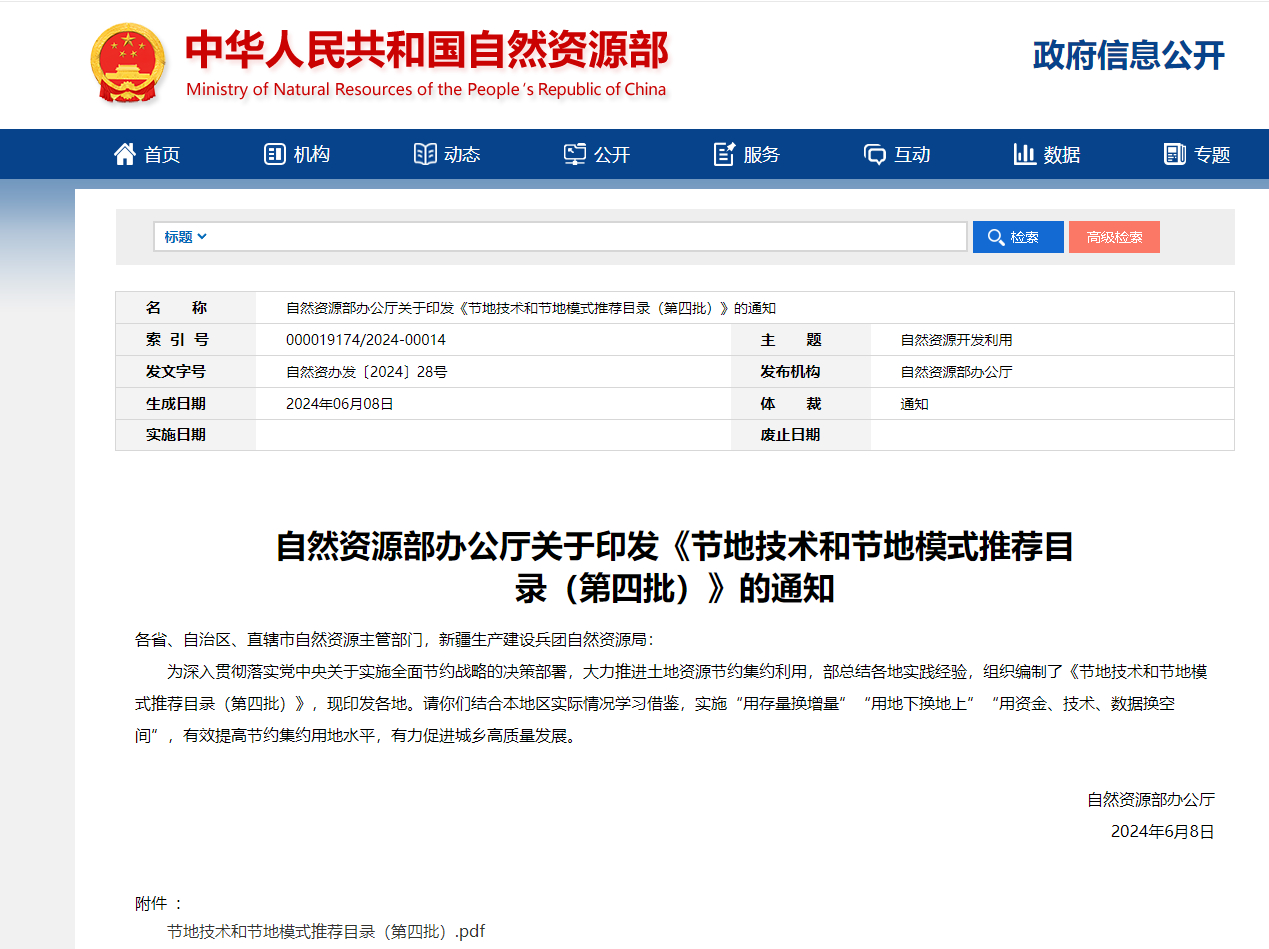The height and width of the screenshot is (949, 1269).
Task: Click the 数据 bar chart icon
Action: click(1025, 153)
